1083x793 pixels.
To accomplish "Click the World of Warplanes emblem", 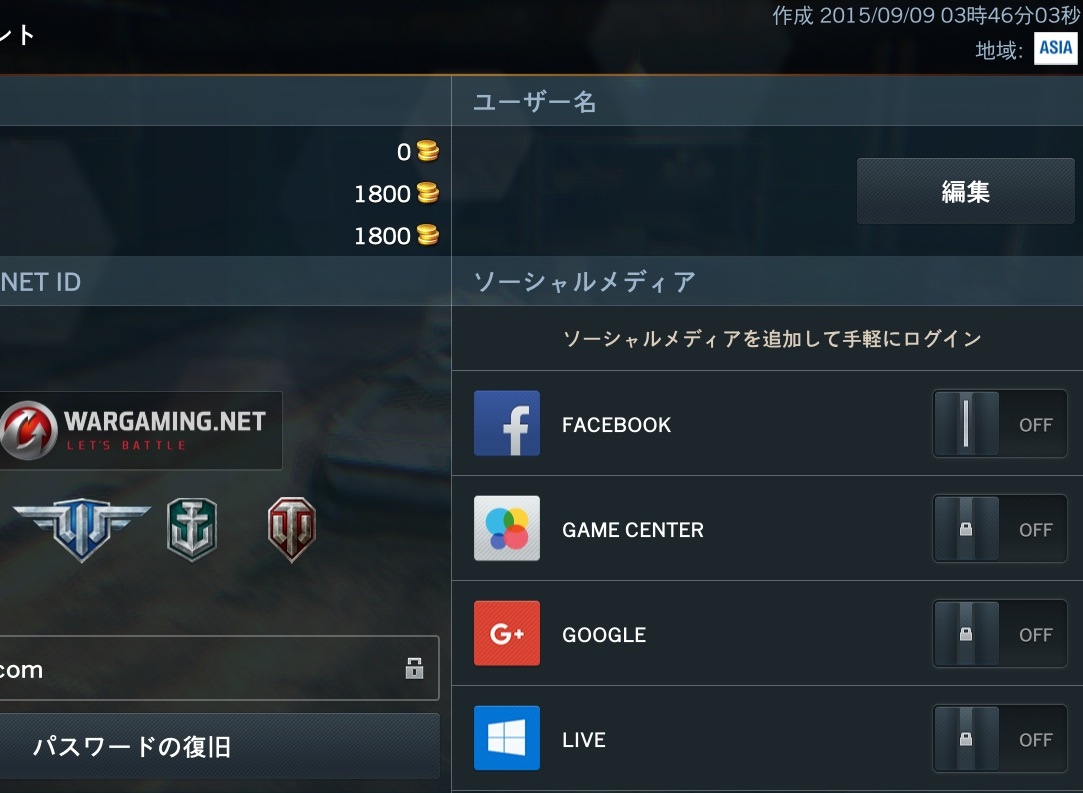I will coord(82,529).
